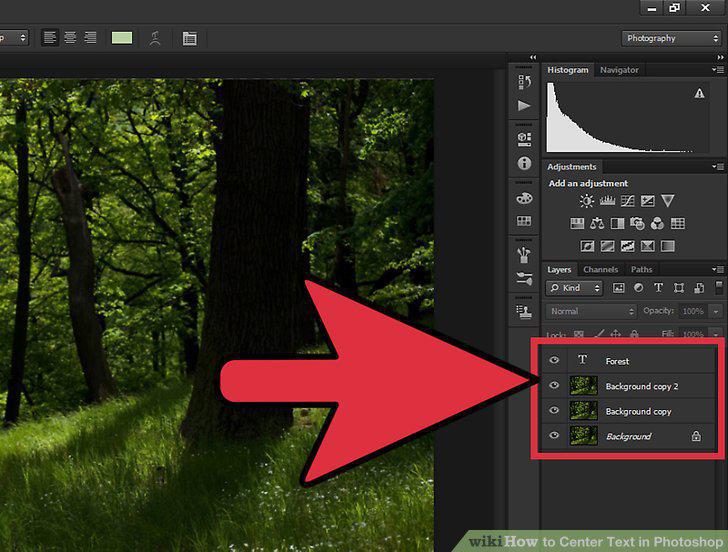Select right align text
The image size is (728, 552).
coord(90,38)
